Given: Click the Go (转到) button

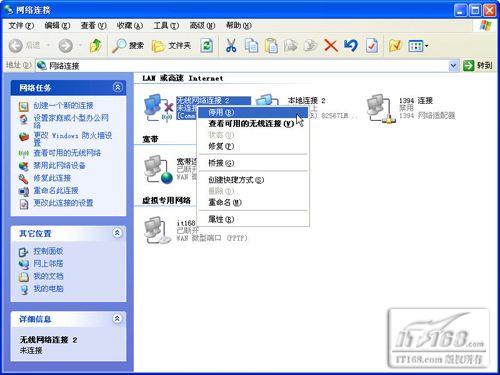Looking at the screenshot, I should pos(477,66).
